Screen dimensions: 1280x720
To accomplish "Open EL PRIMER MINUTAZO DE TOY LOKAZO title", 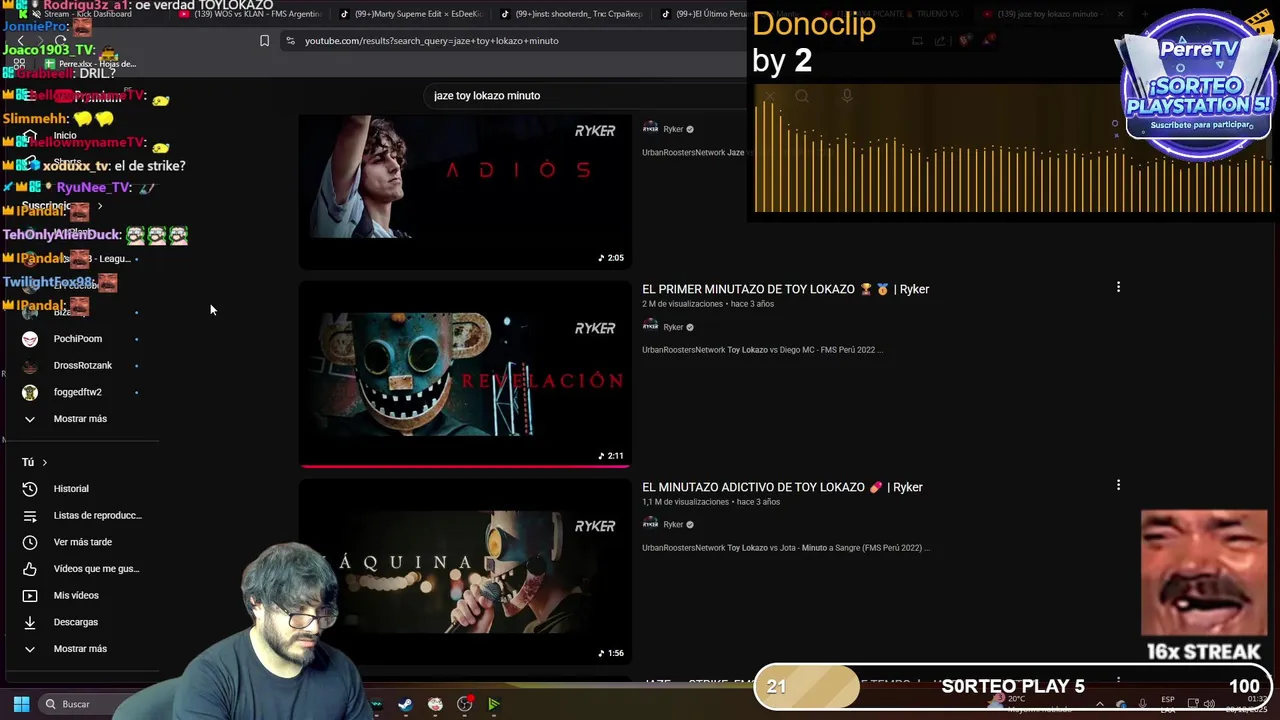I will [x=785, y=289].
